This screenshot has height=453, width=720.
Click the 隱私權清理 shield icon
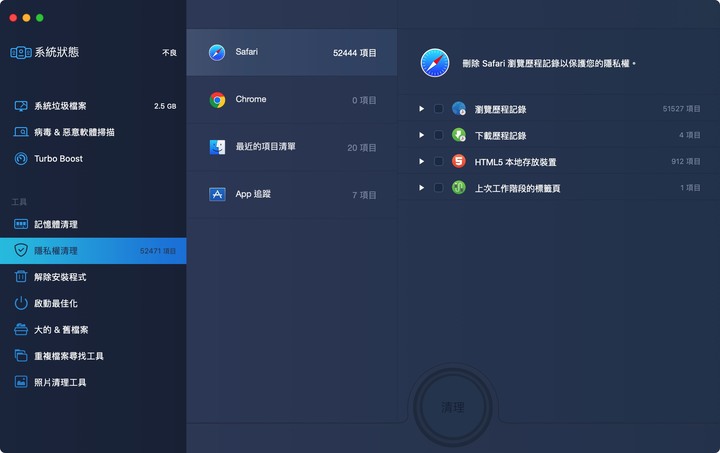(x=21, y=250)
